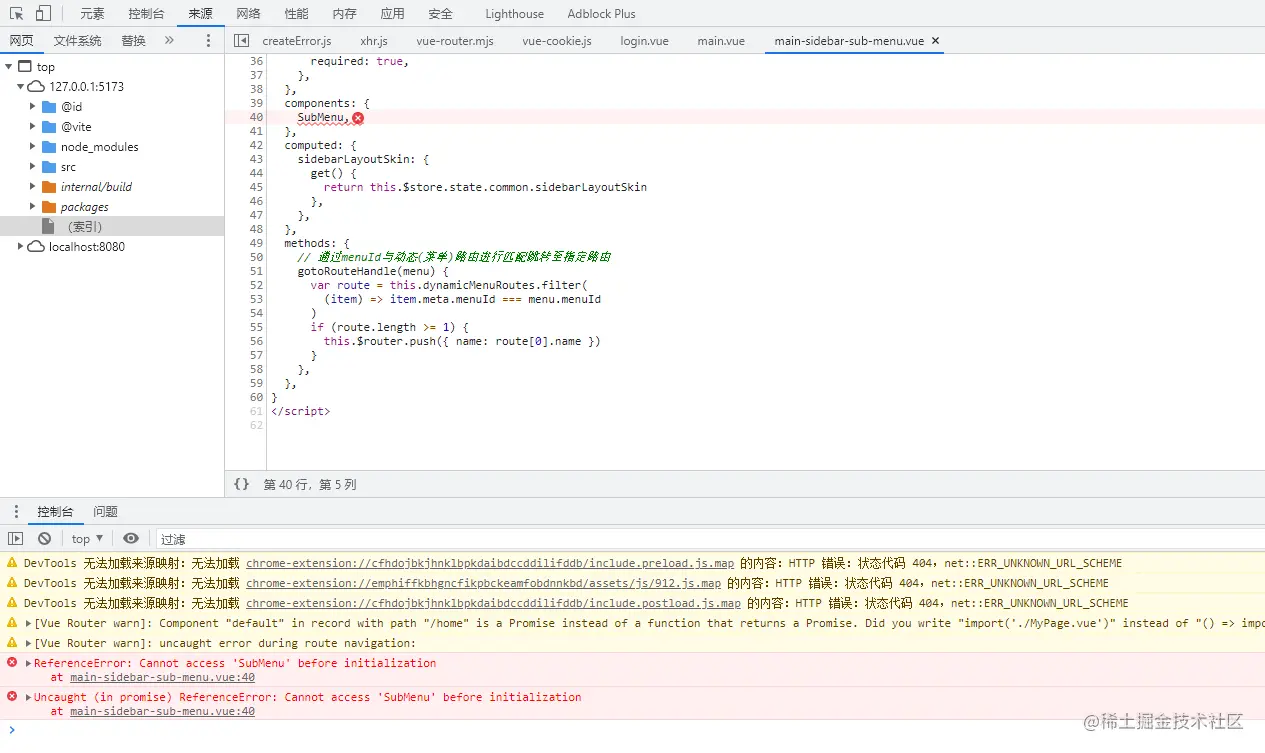Click the pretty print braces icon

tap(241, 484)
